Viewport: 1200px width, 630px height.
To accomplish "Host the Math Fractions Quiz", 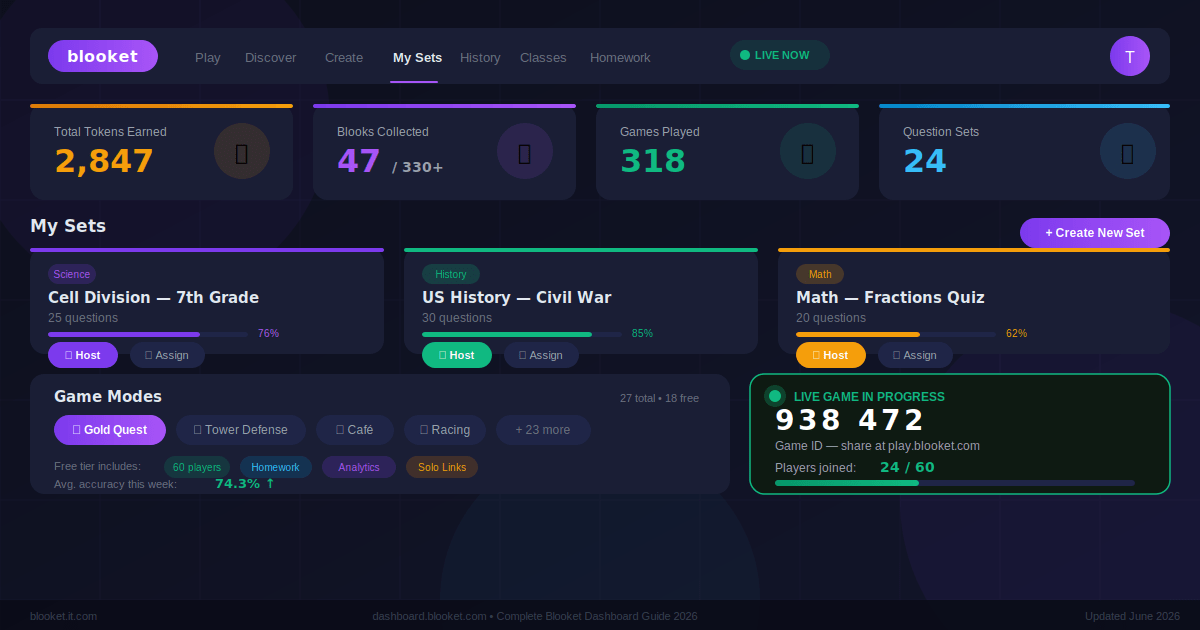I will [831, 355].
